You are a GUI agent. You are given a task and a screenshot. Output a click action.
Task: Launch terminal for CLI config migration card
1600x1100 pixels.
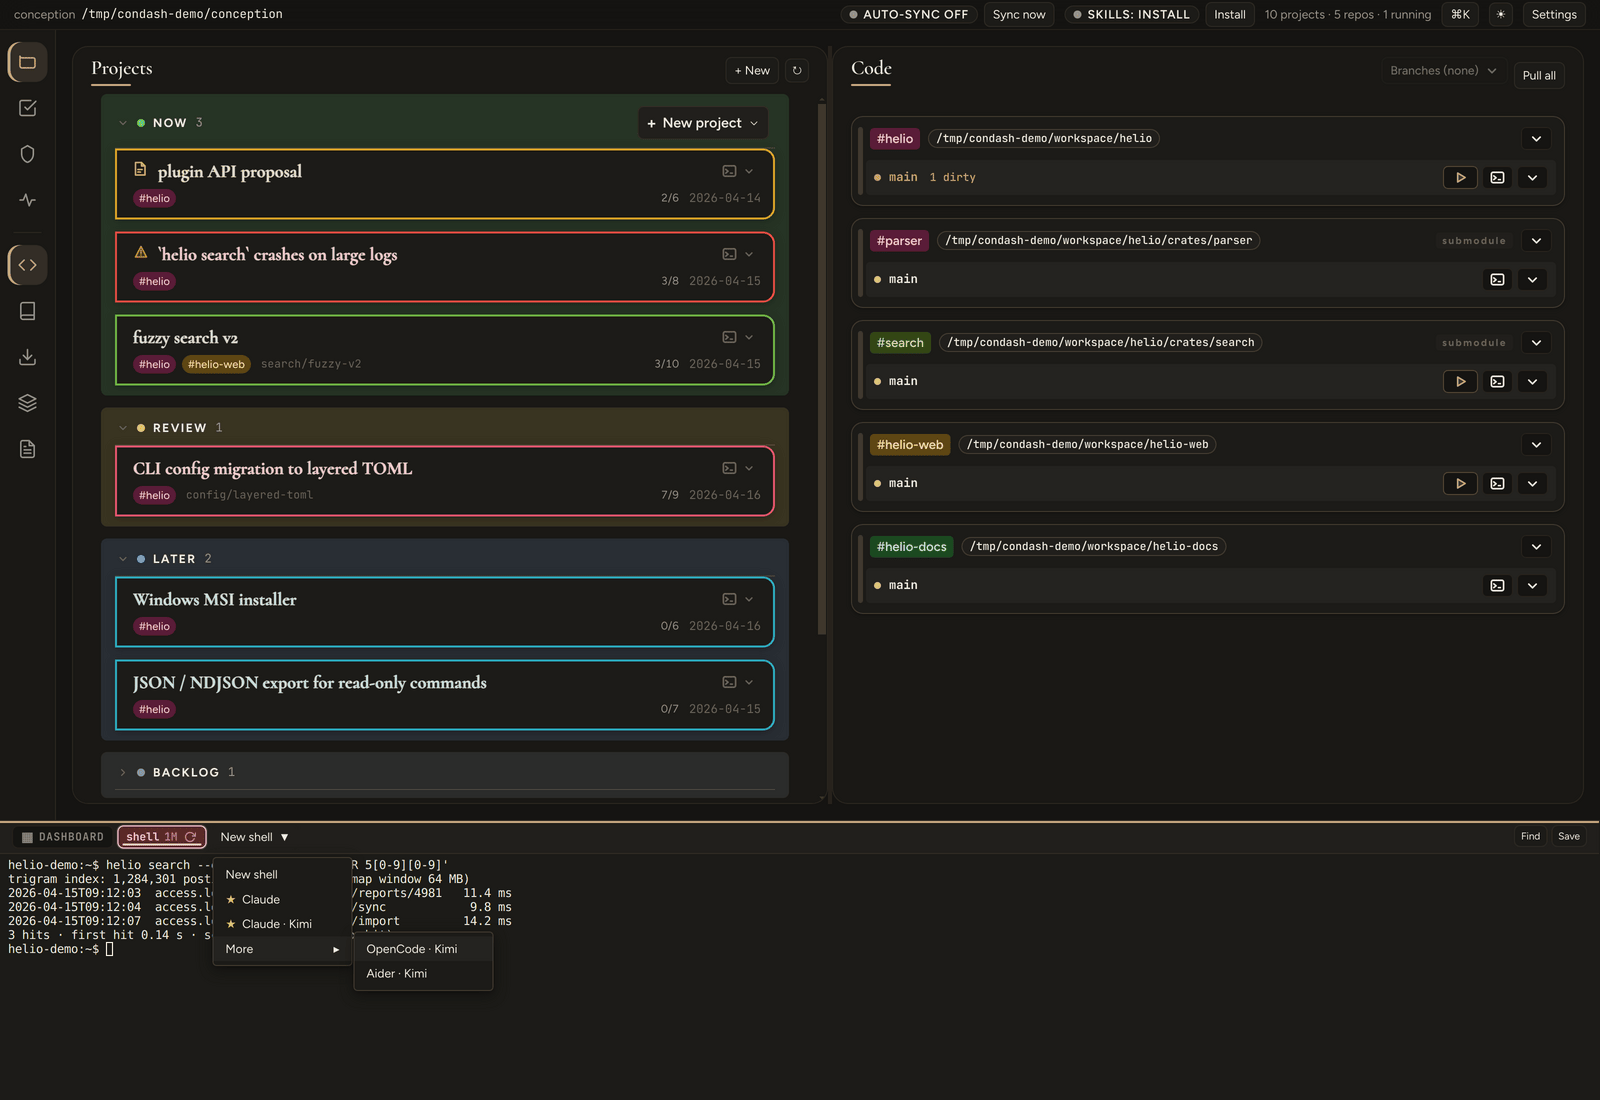(730, 468)
